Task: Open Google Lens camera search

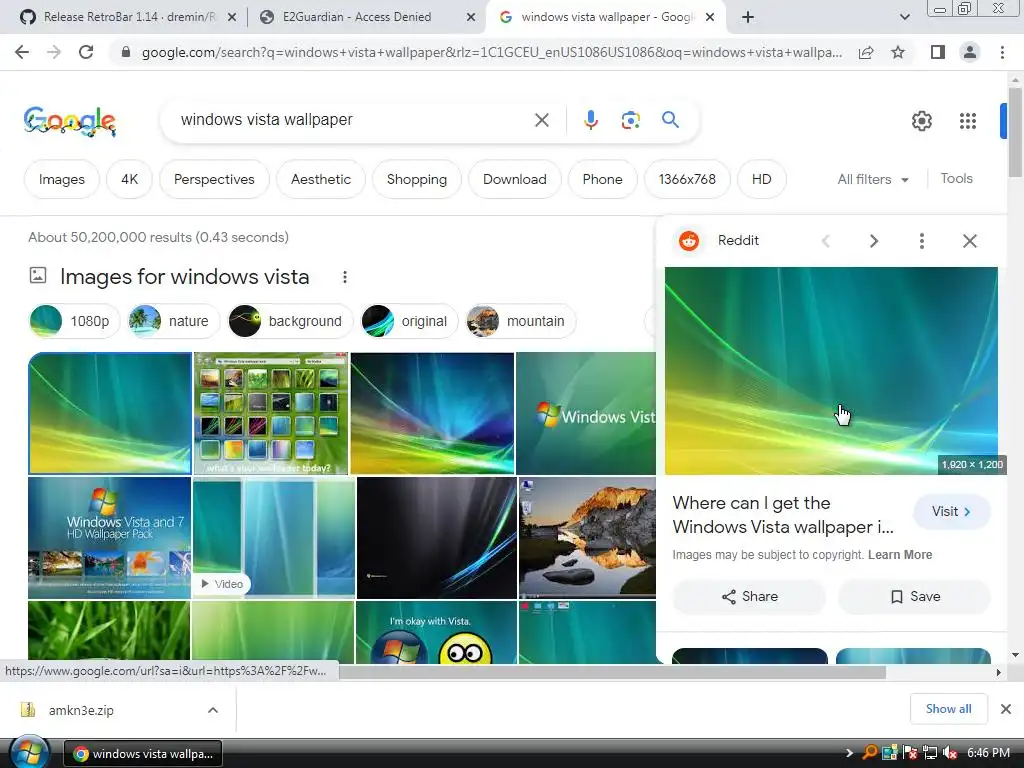Action: [x=630, y=120]
